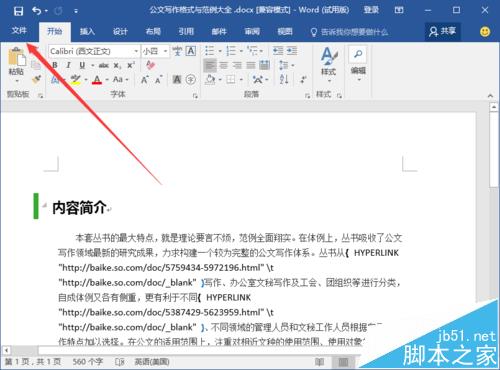The image size is (500, 370).
Task: Toggle show/hide paragraph marks
Action: coord(304,79)
